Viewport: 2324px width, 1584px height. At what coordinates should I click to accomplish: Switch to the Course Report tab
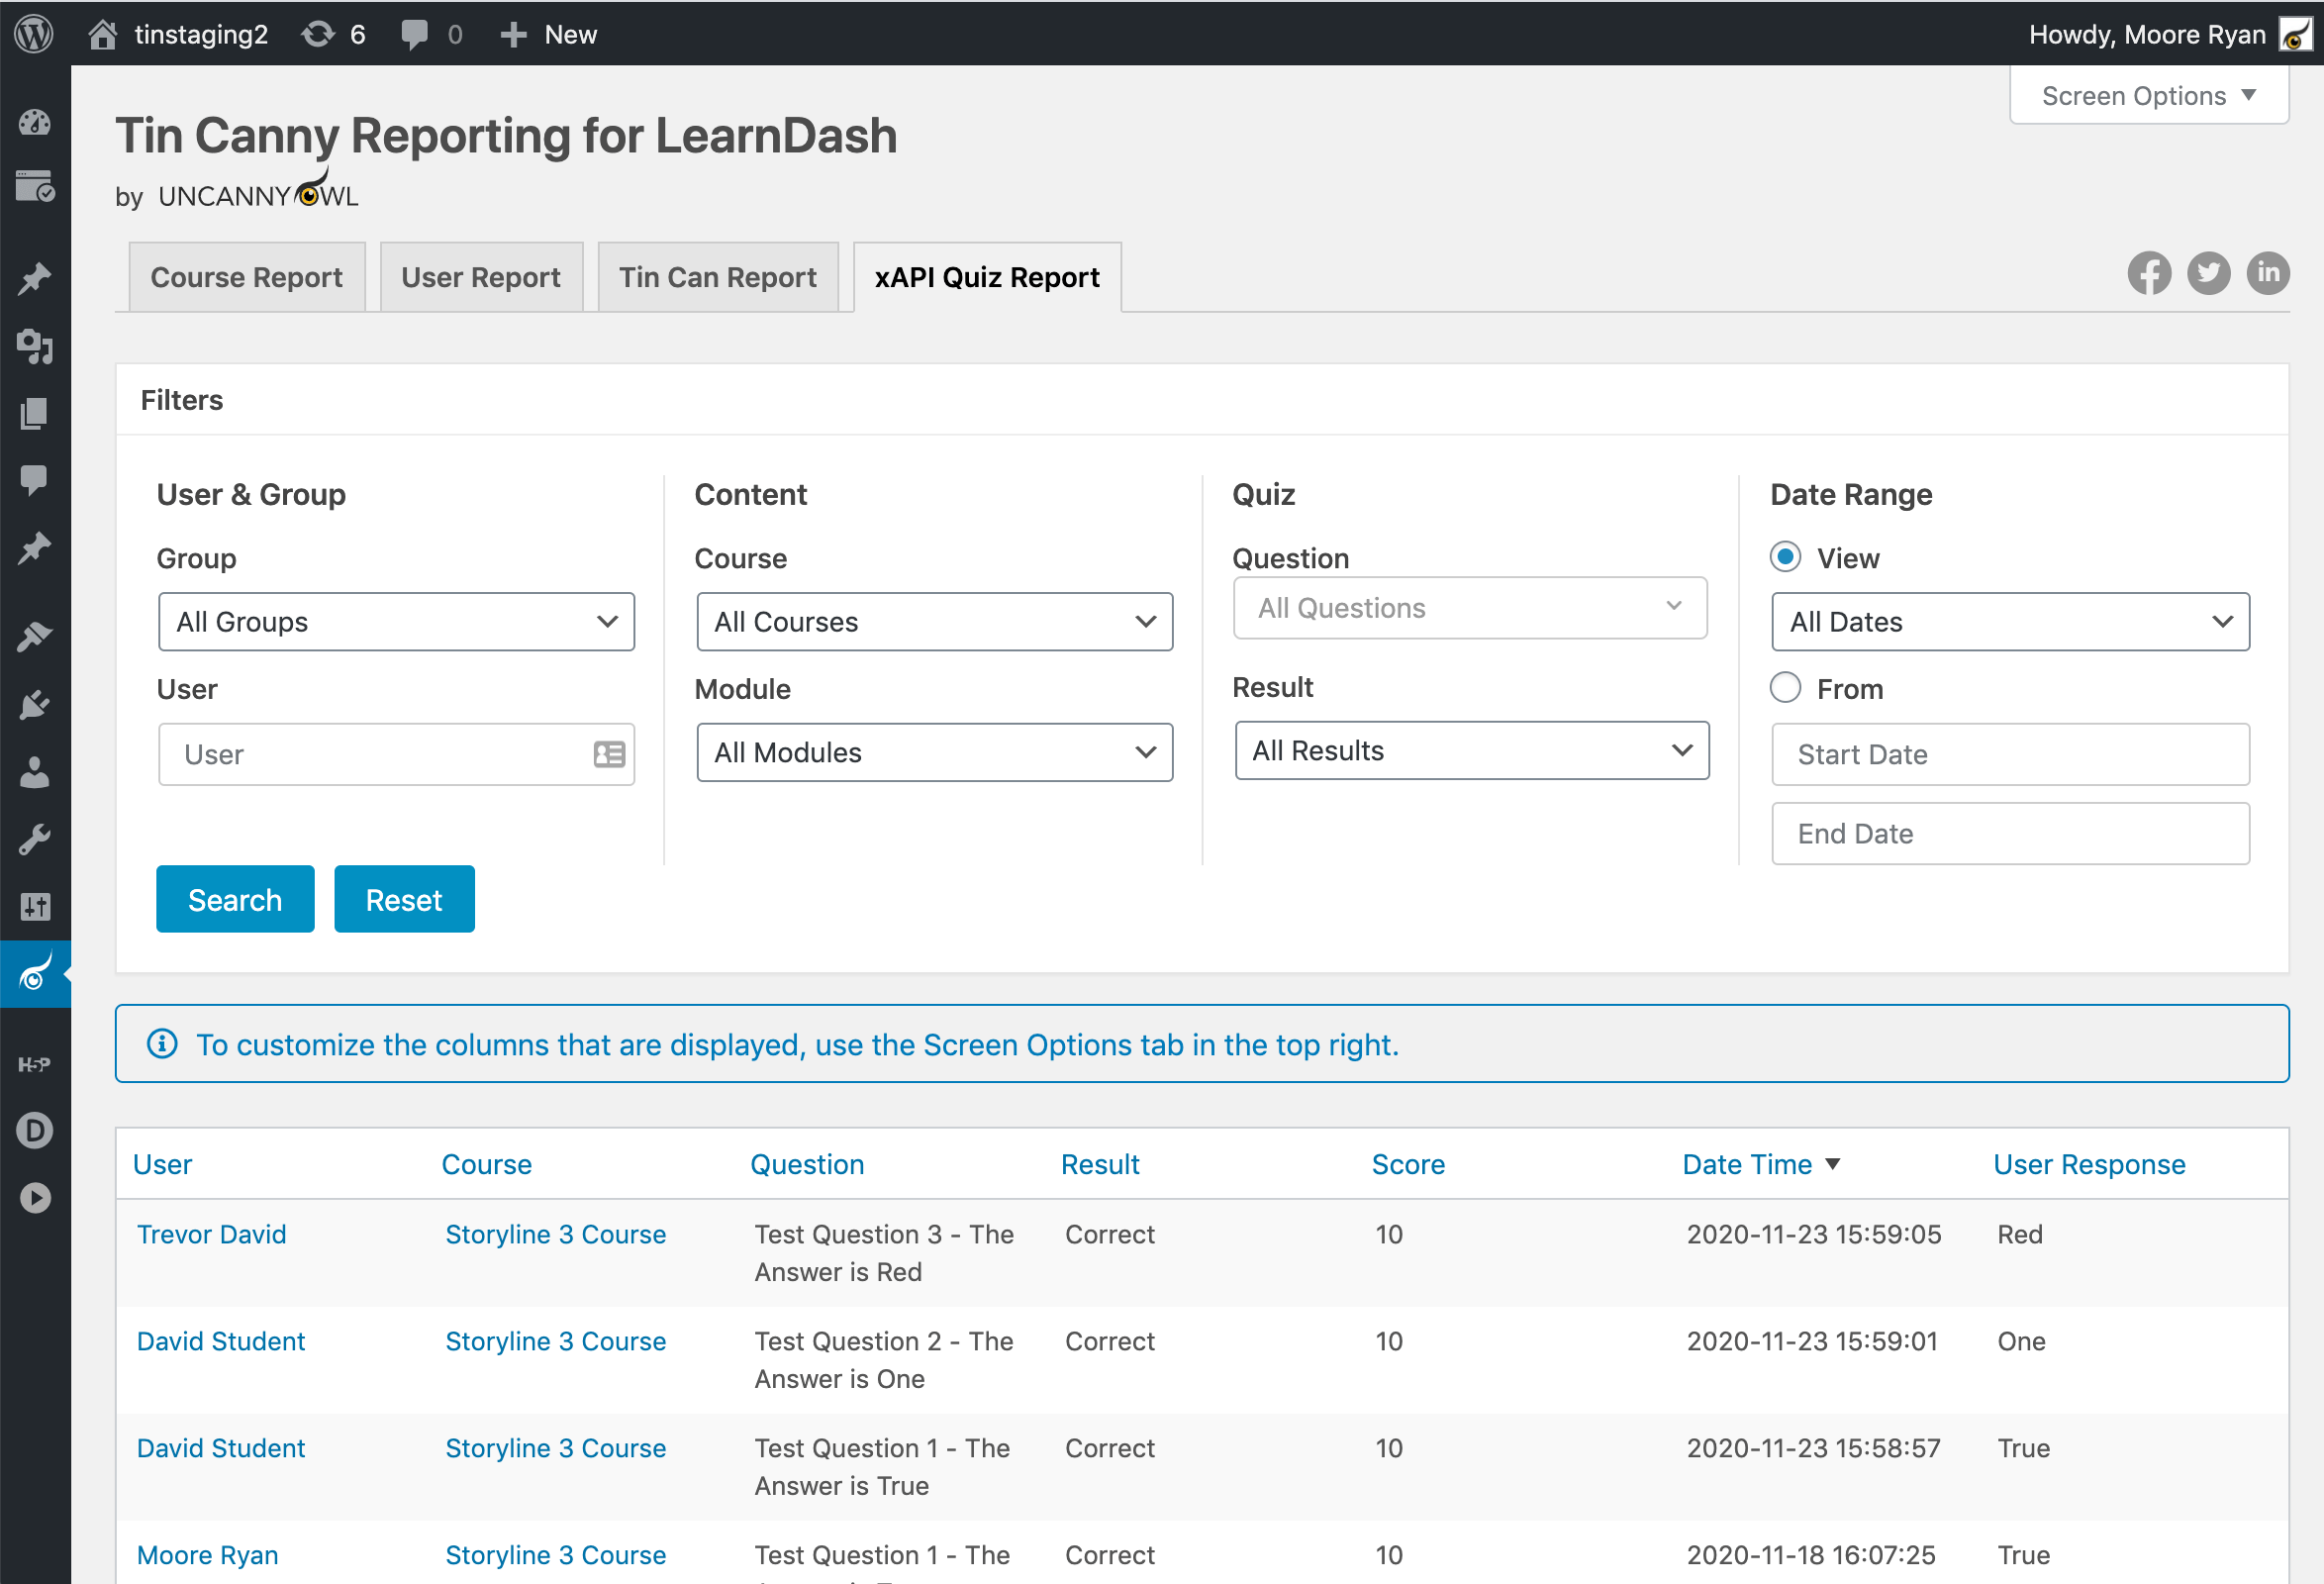click(x=246, y=277)
